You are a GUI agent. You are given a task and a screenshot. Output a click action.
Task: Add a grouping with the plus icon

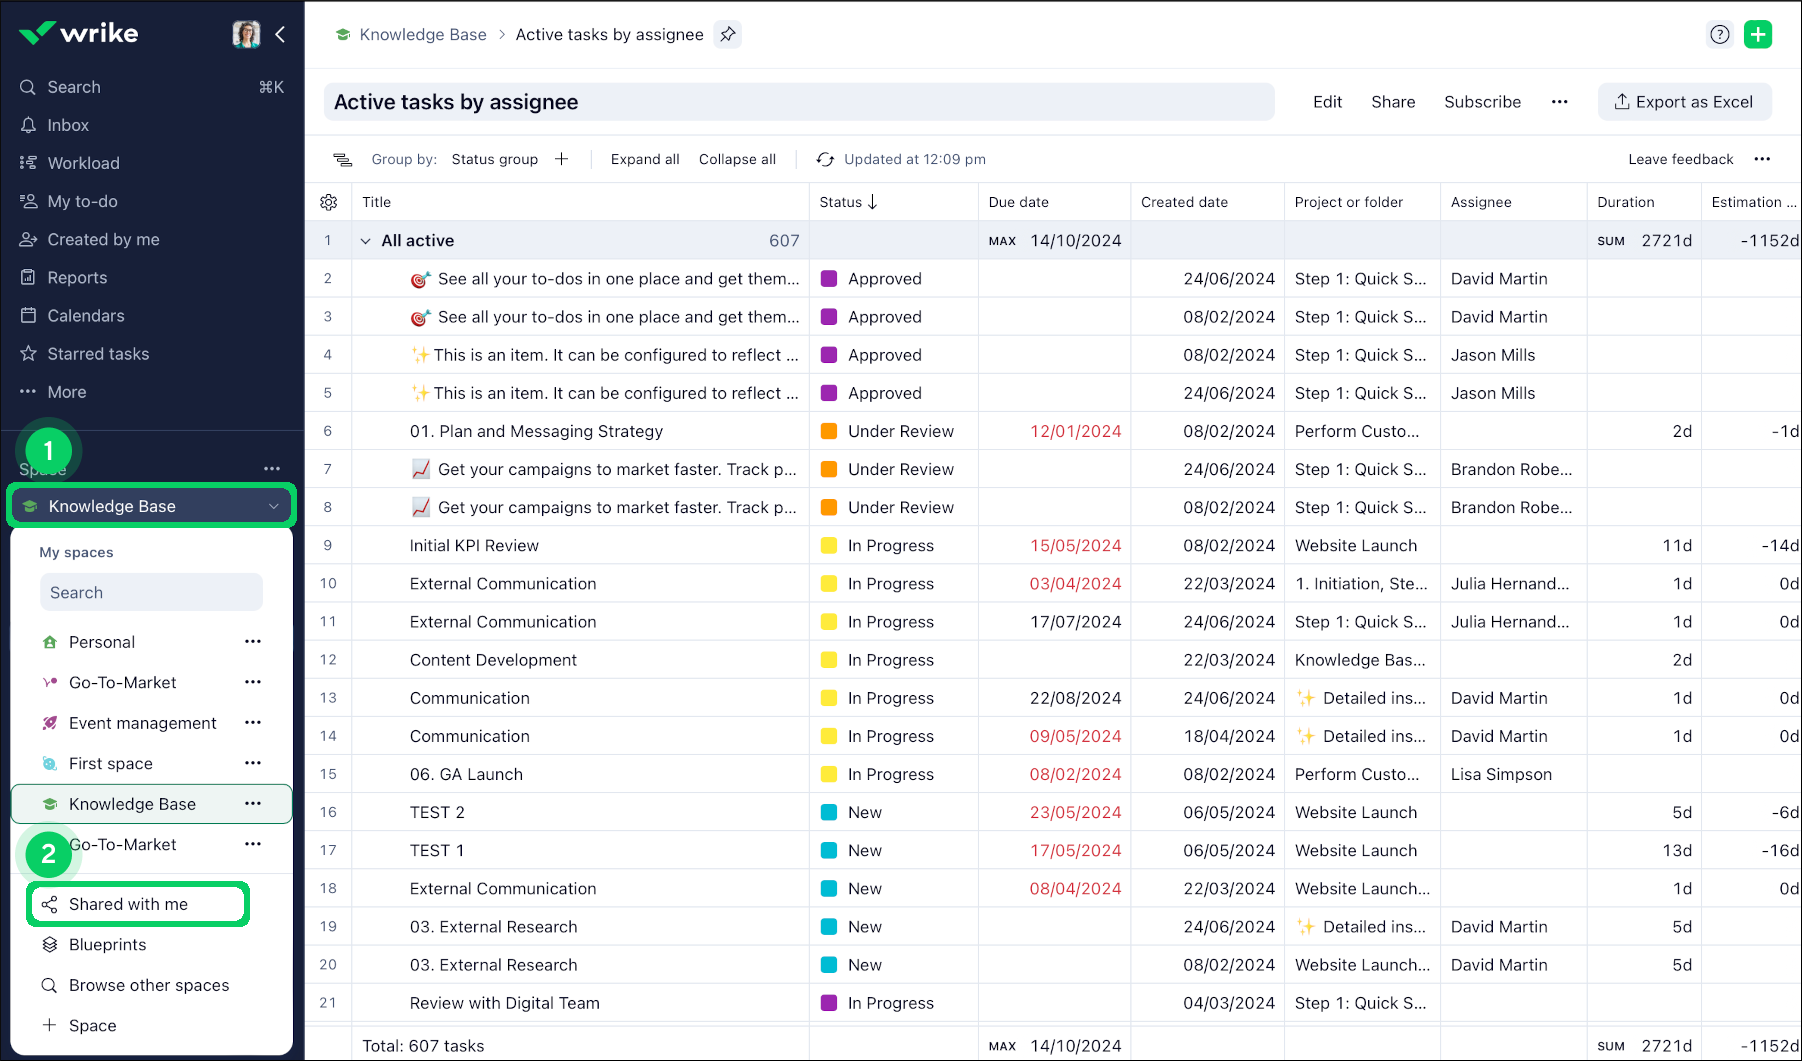pos(562,159)
